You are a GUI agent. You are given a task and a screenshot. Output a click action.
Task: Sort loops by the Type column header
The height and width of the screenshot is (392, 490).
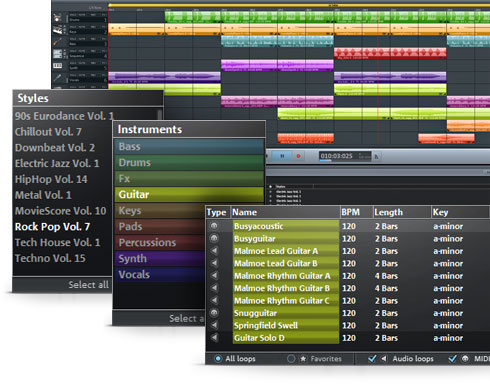218,212
